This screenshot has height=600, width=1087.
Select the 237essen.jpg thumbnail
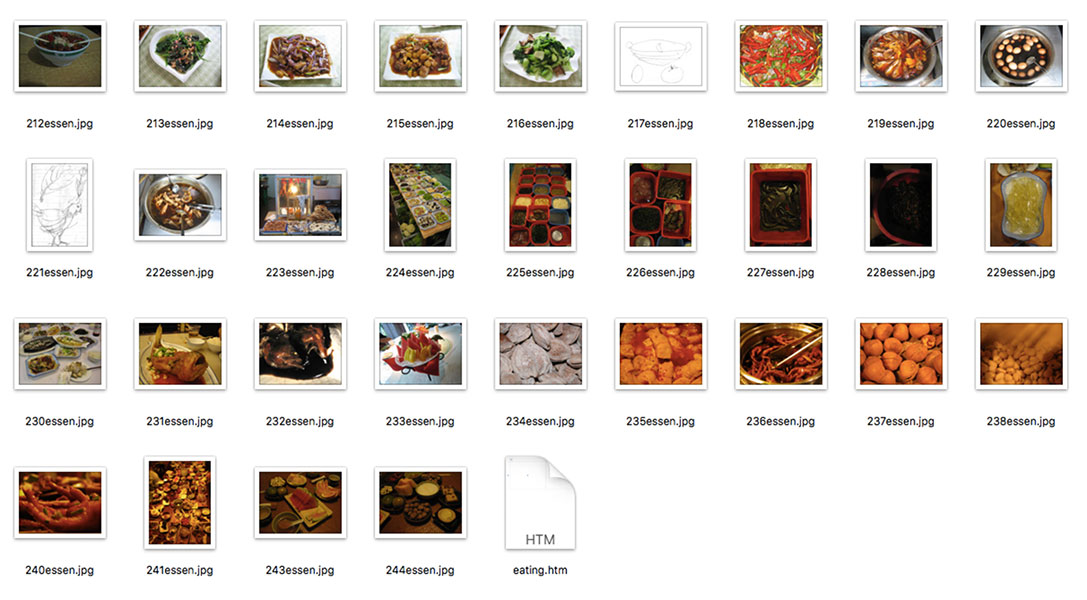point(900,354)
